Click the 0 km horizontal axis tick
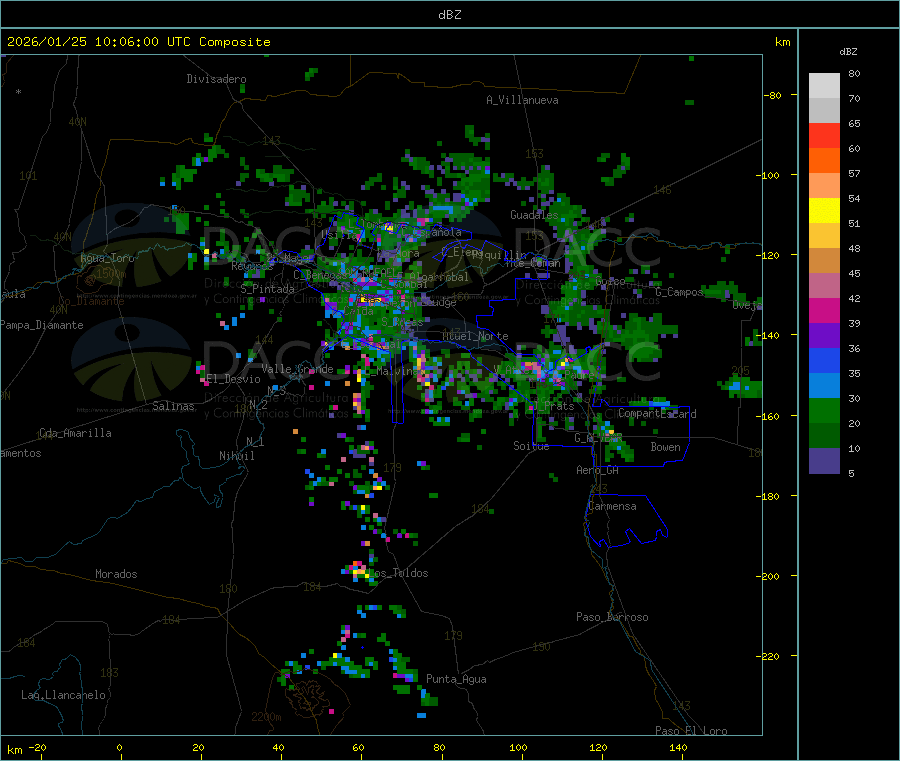The image size is (900, 761). (119, 747)
